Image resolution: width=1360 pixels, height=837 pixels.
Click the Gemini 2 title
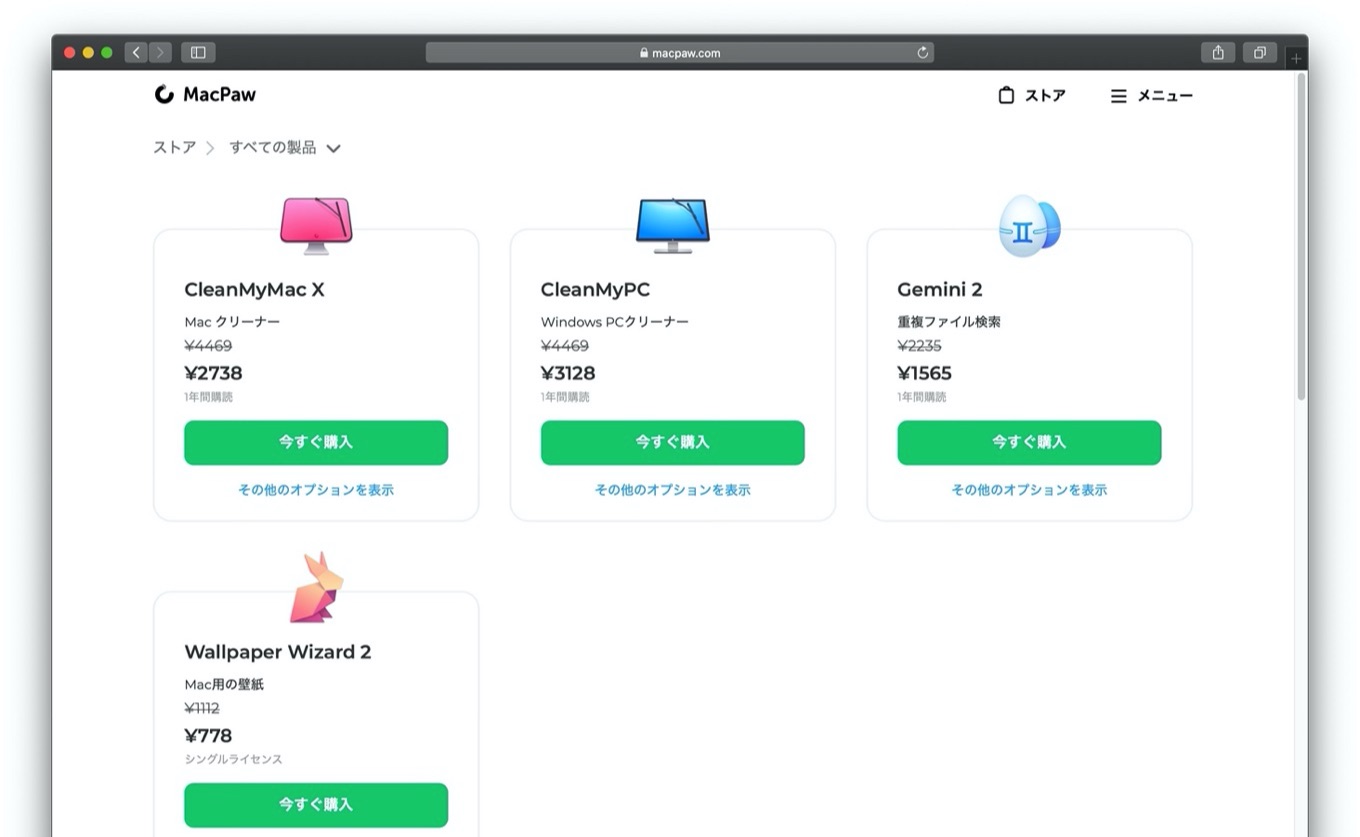940,290
